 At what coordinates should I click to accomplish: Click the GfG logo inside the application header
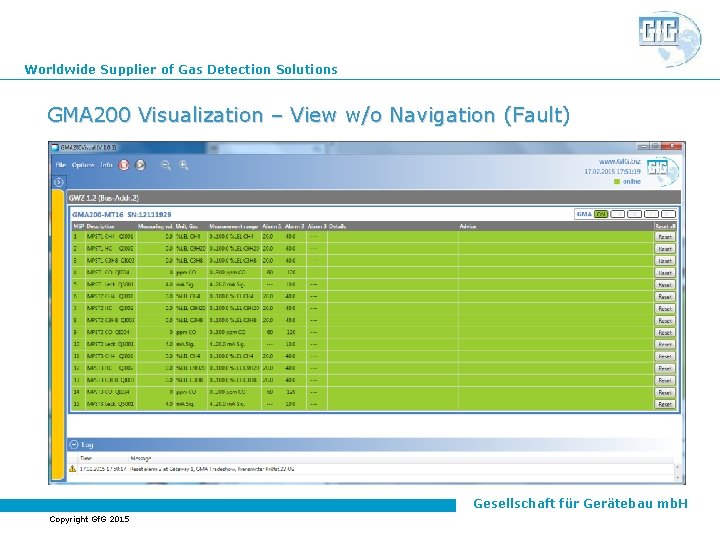pyautogui.click(x=661, y=170)
